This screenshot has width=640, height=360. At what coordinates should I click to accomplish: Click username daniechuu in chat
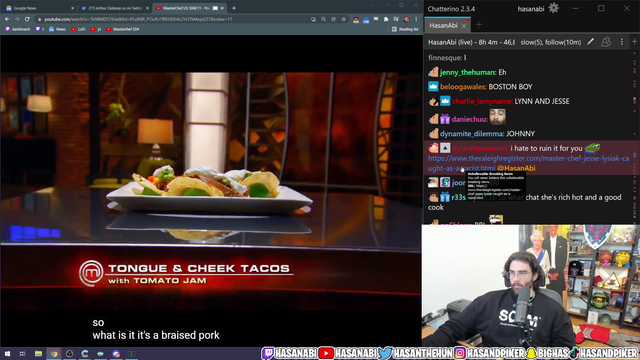coord(469,119)
